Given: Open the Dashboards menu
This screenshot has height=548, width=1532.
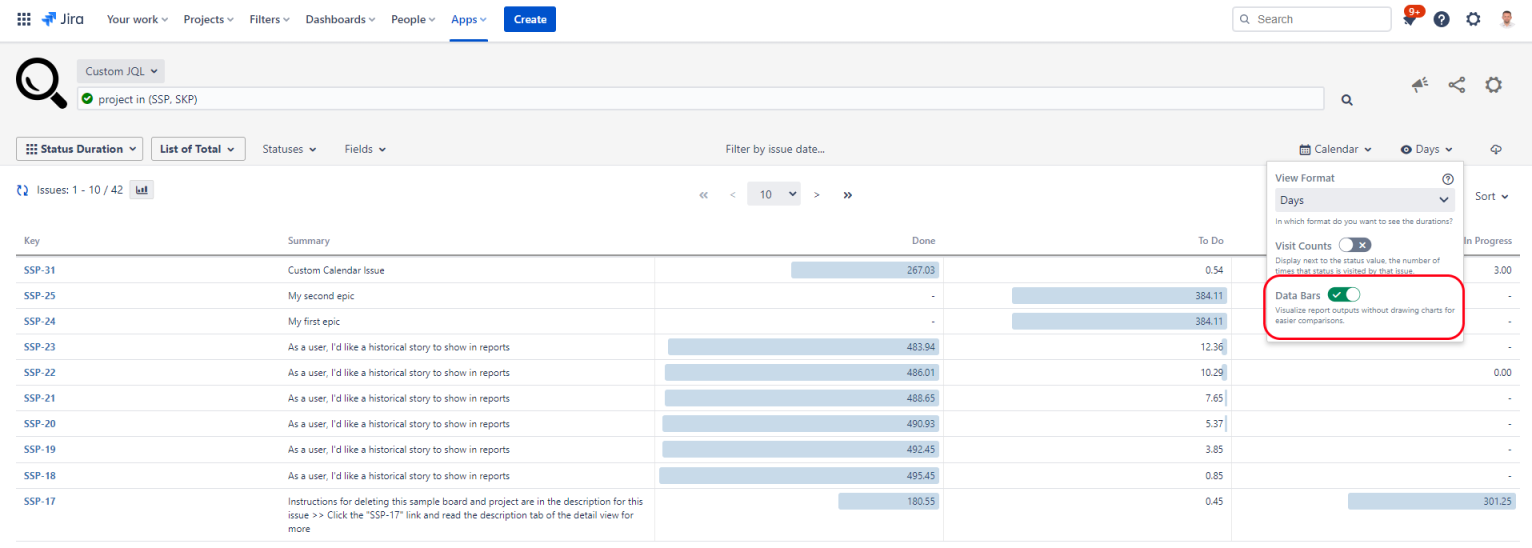Looking at the screenshot, I should click(341, 19).
